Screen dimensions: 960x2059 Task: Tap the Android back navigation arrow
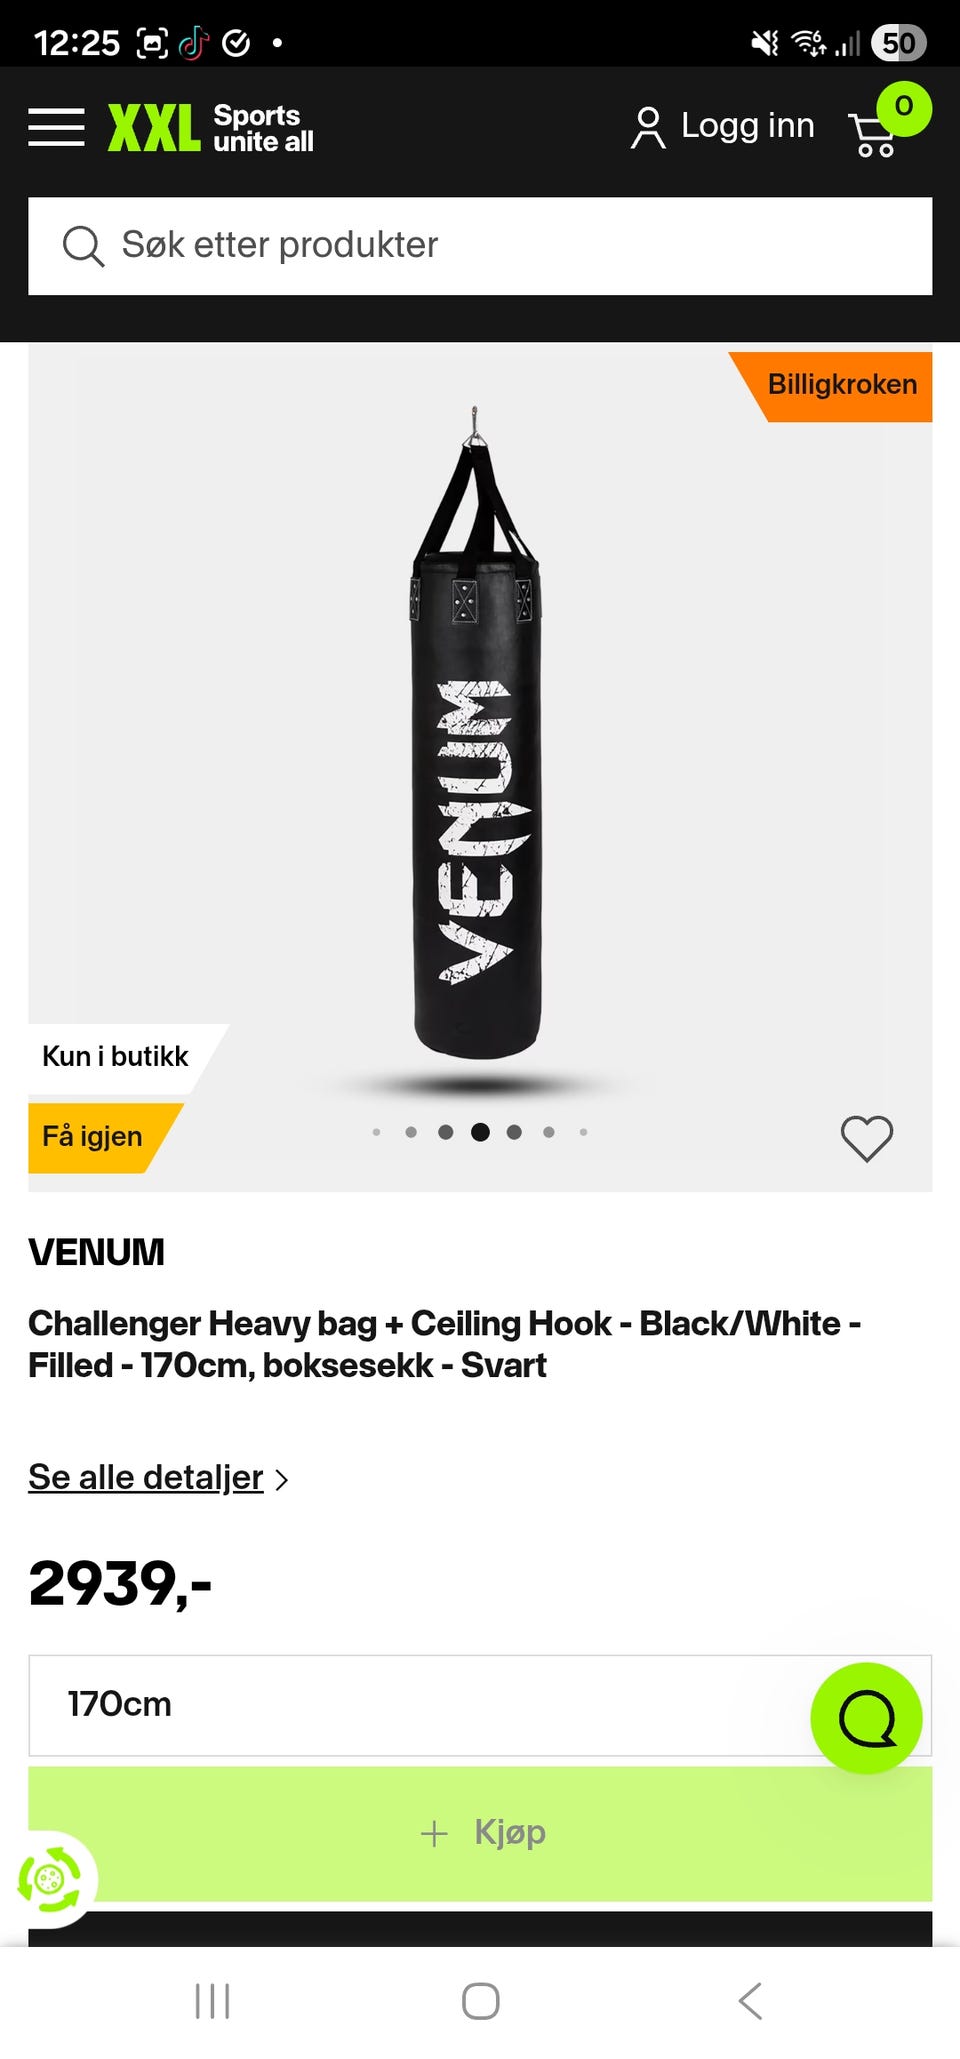coord(750,2001)
